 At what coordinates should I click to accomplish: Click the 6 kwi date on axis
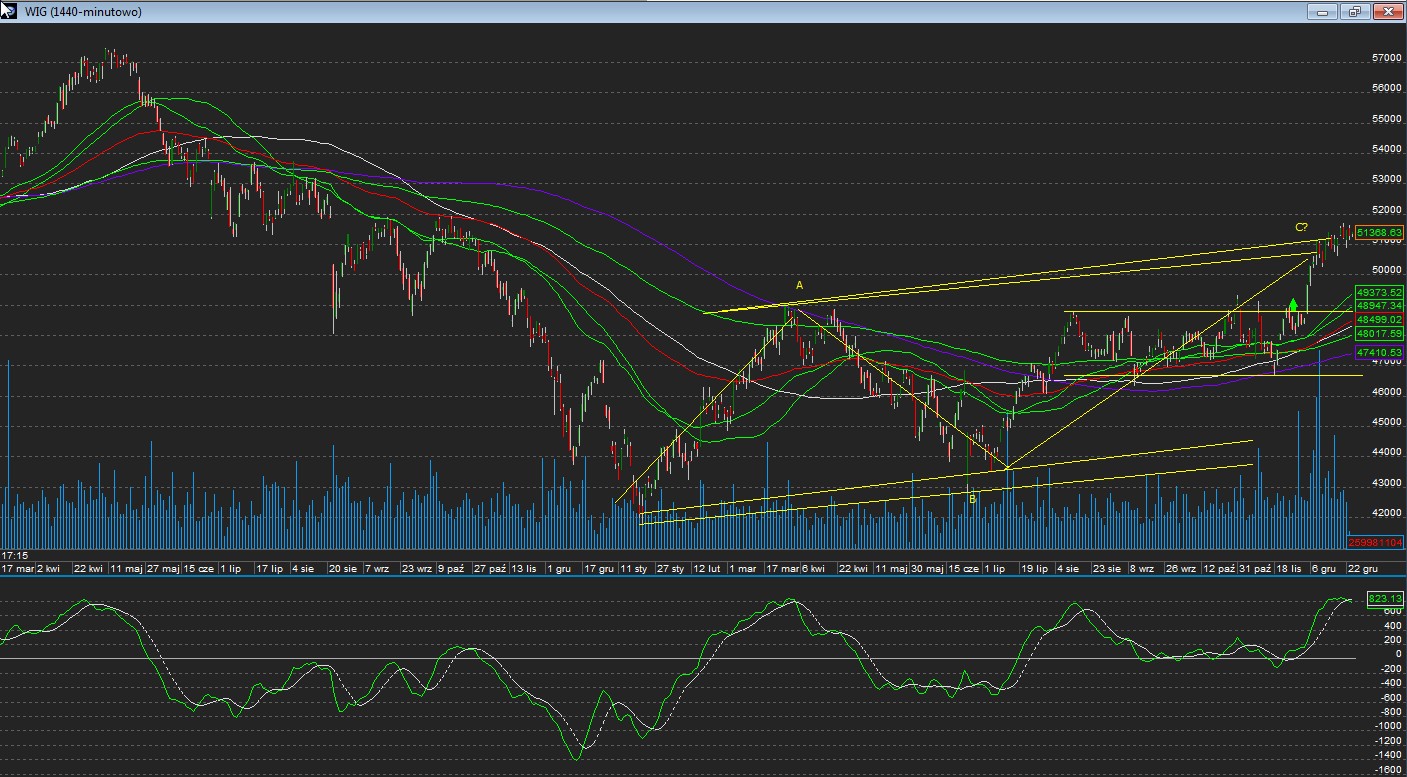pyautogui.click(x=814, y=568)
